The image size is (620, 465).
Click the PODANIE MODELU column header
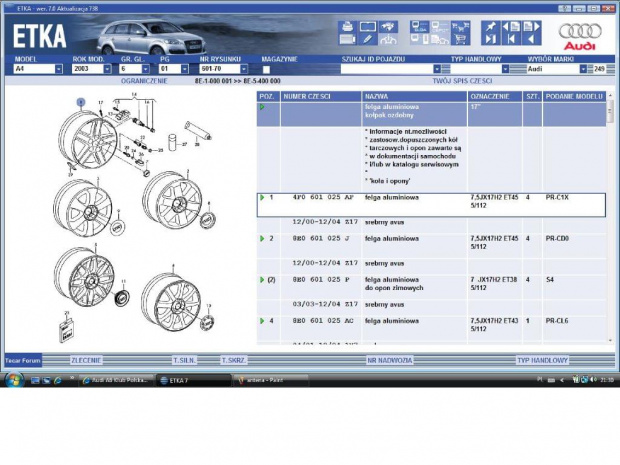pos(574,96)
